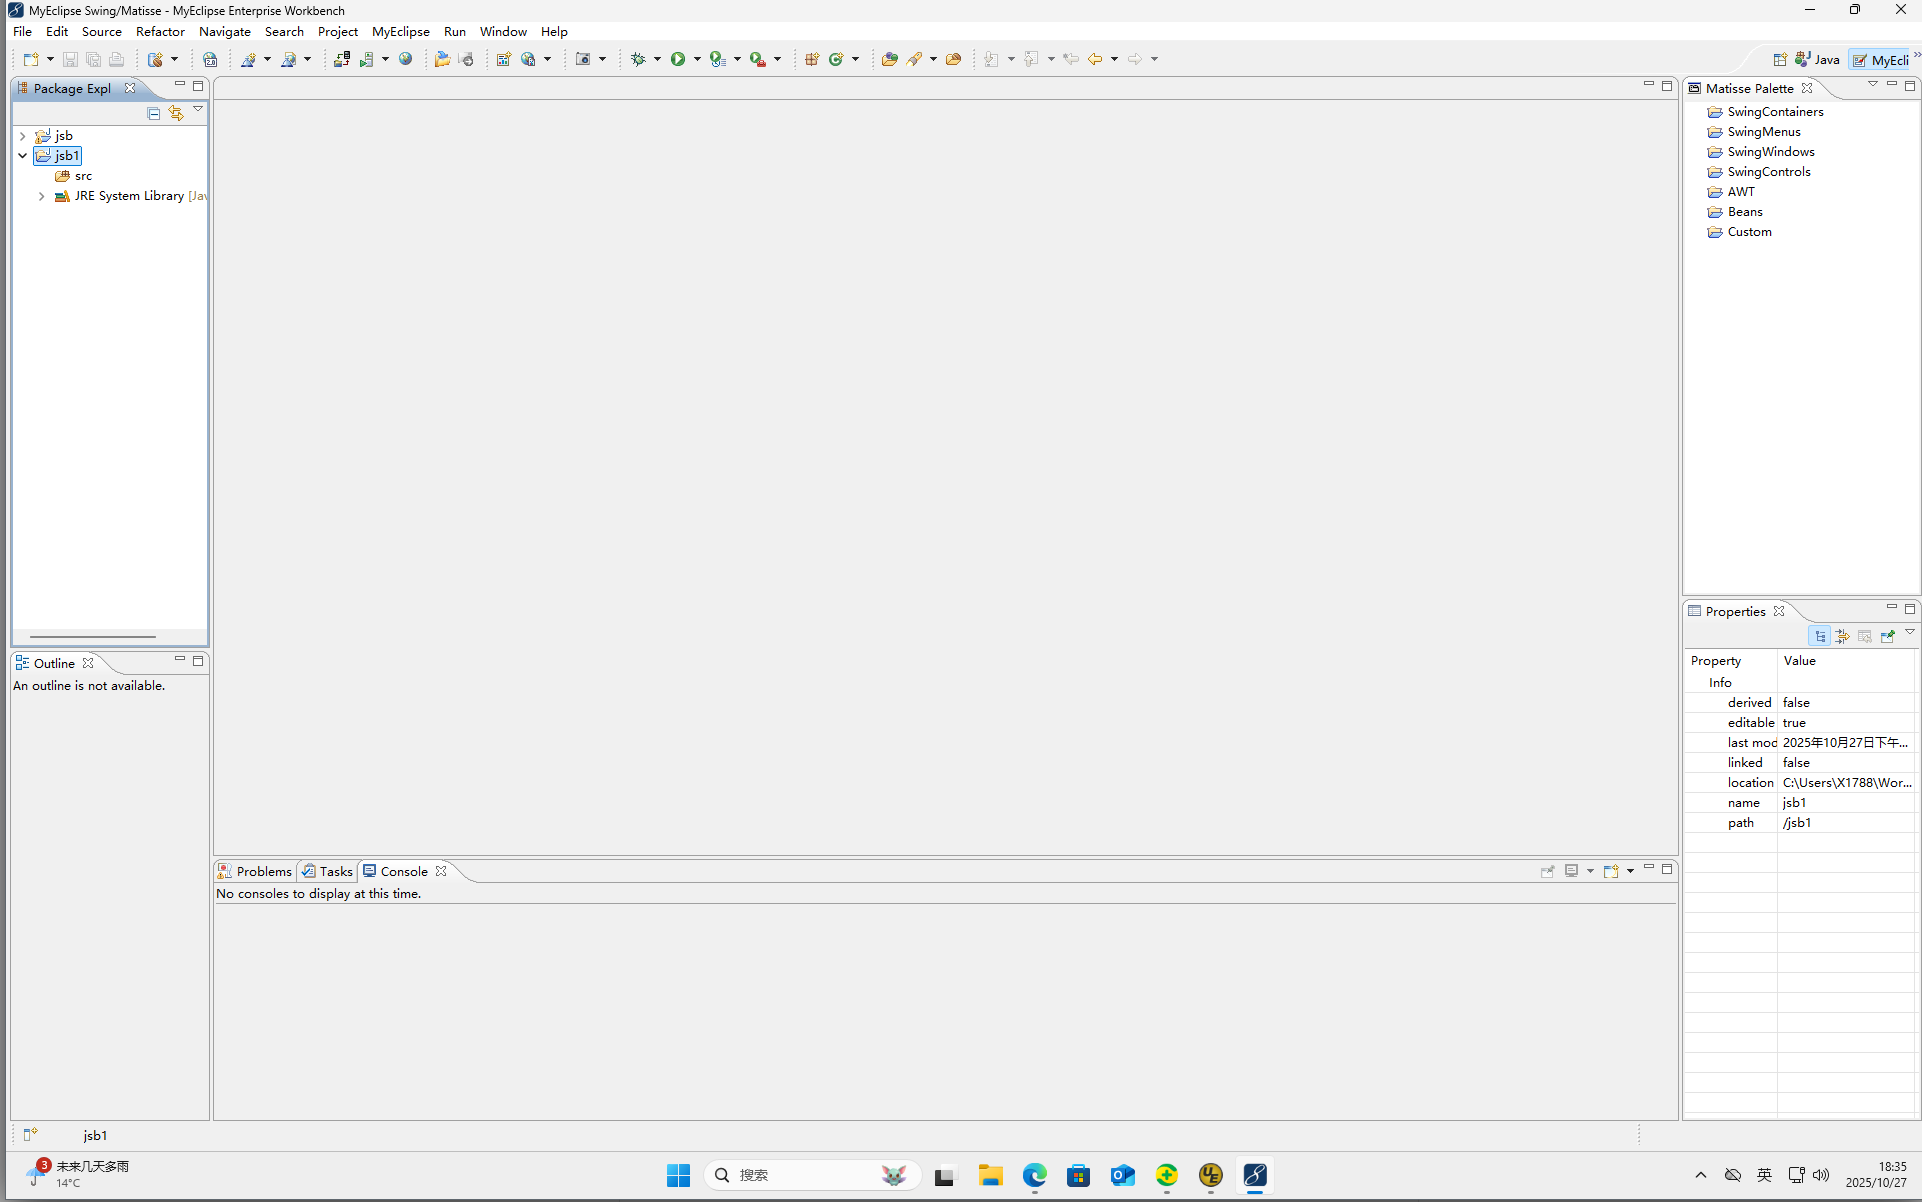The image size is (1922, 1202).
Task: Select the Debug toolbar icon
Action: click(x=640, y=59)
